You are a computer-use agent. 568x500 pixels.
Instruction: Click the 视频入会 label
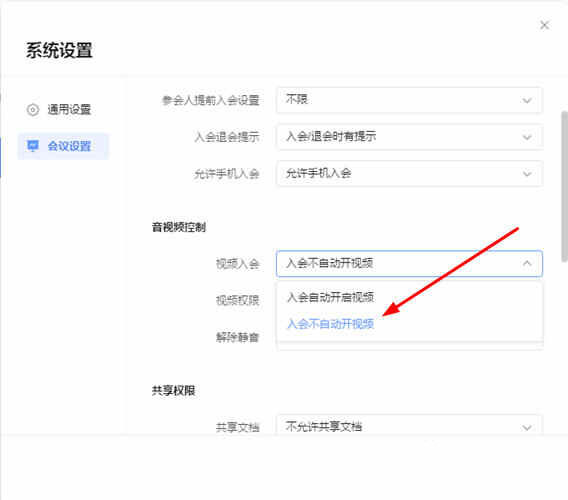[237, 264]
